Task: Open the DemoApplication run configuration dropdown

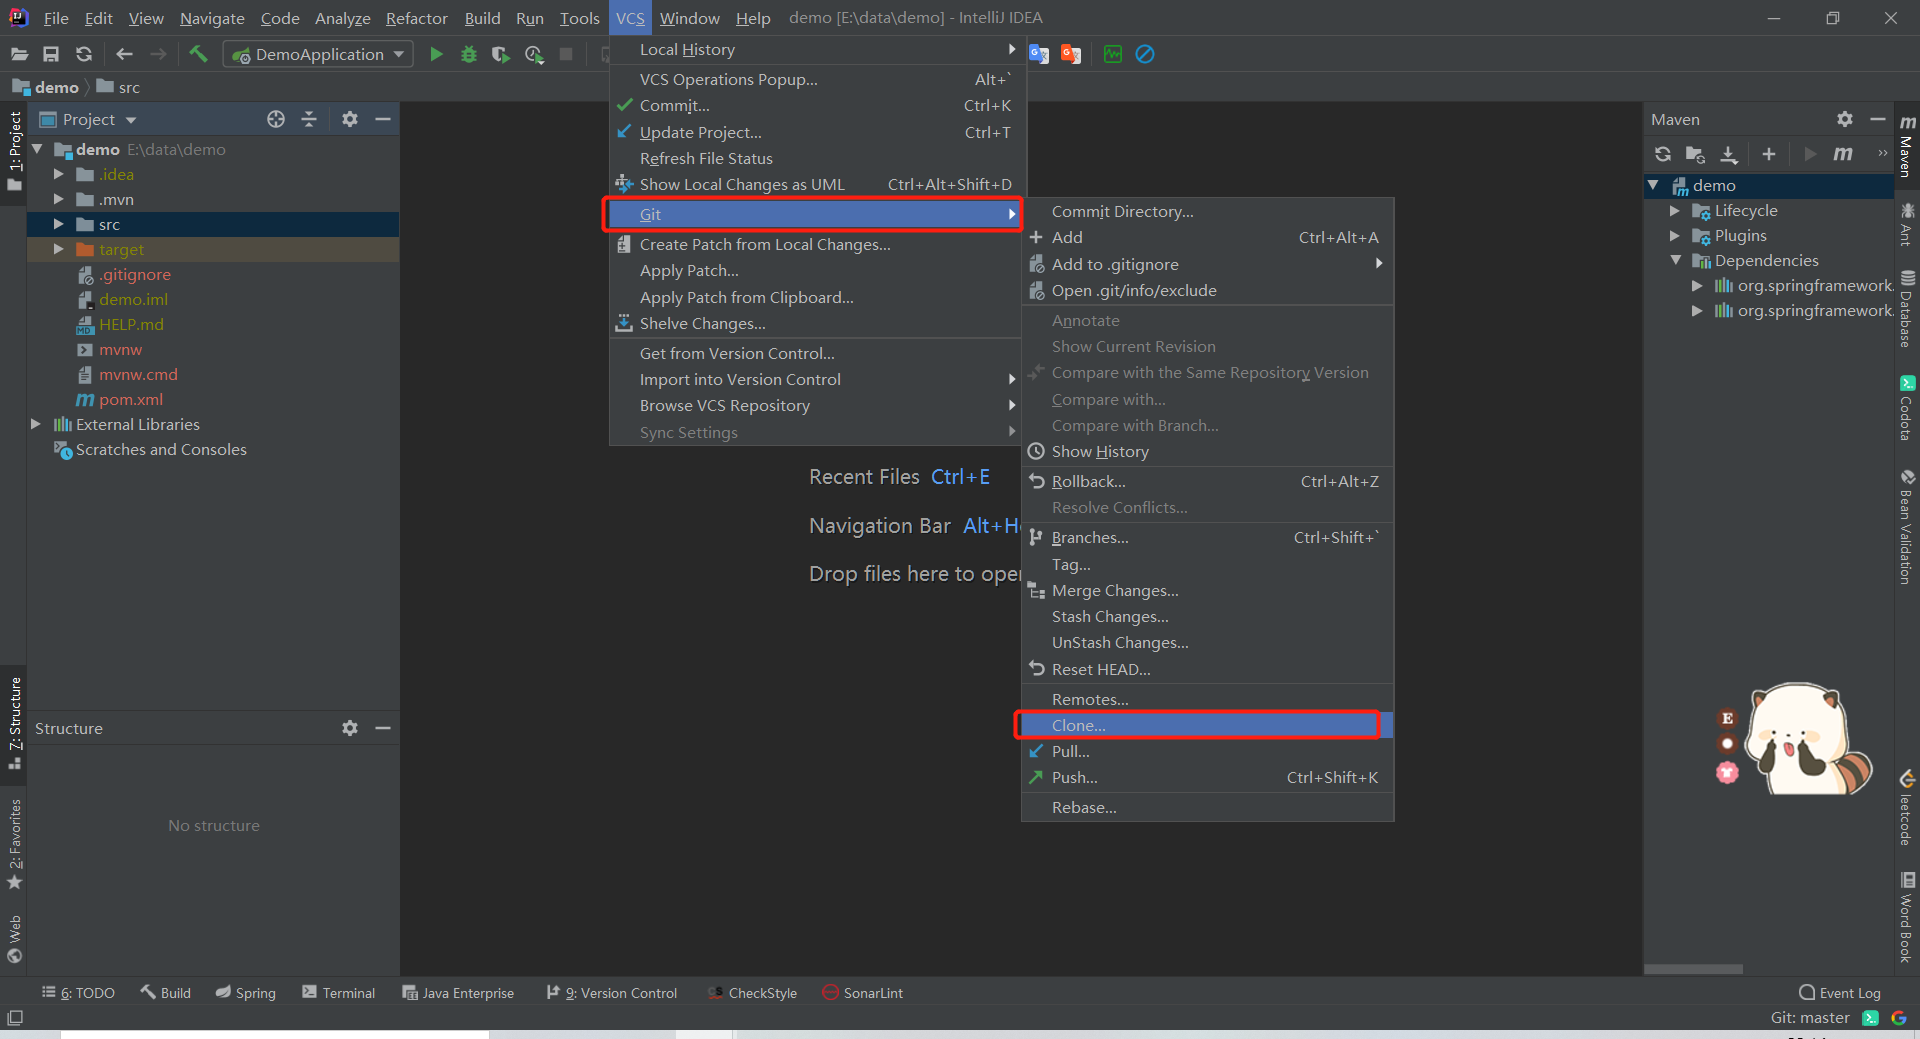Action: 318,54
